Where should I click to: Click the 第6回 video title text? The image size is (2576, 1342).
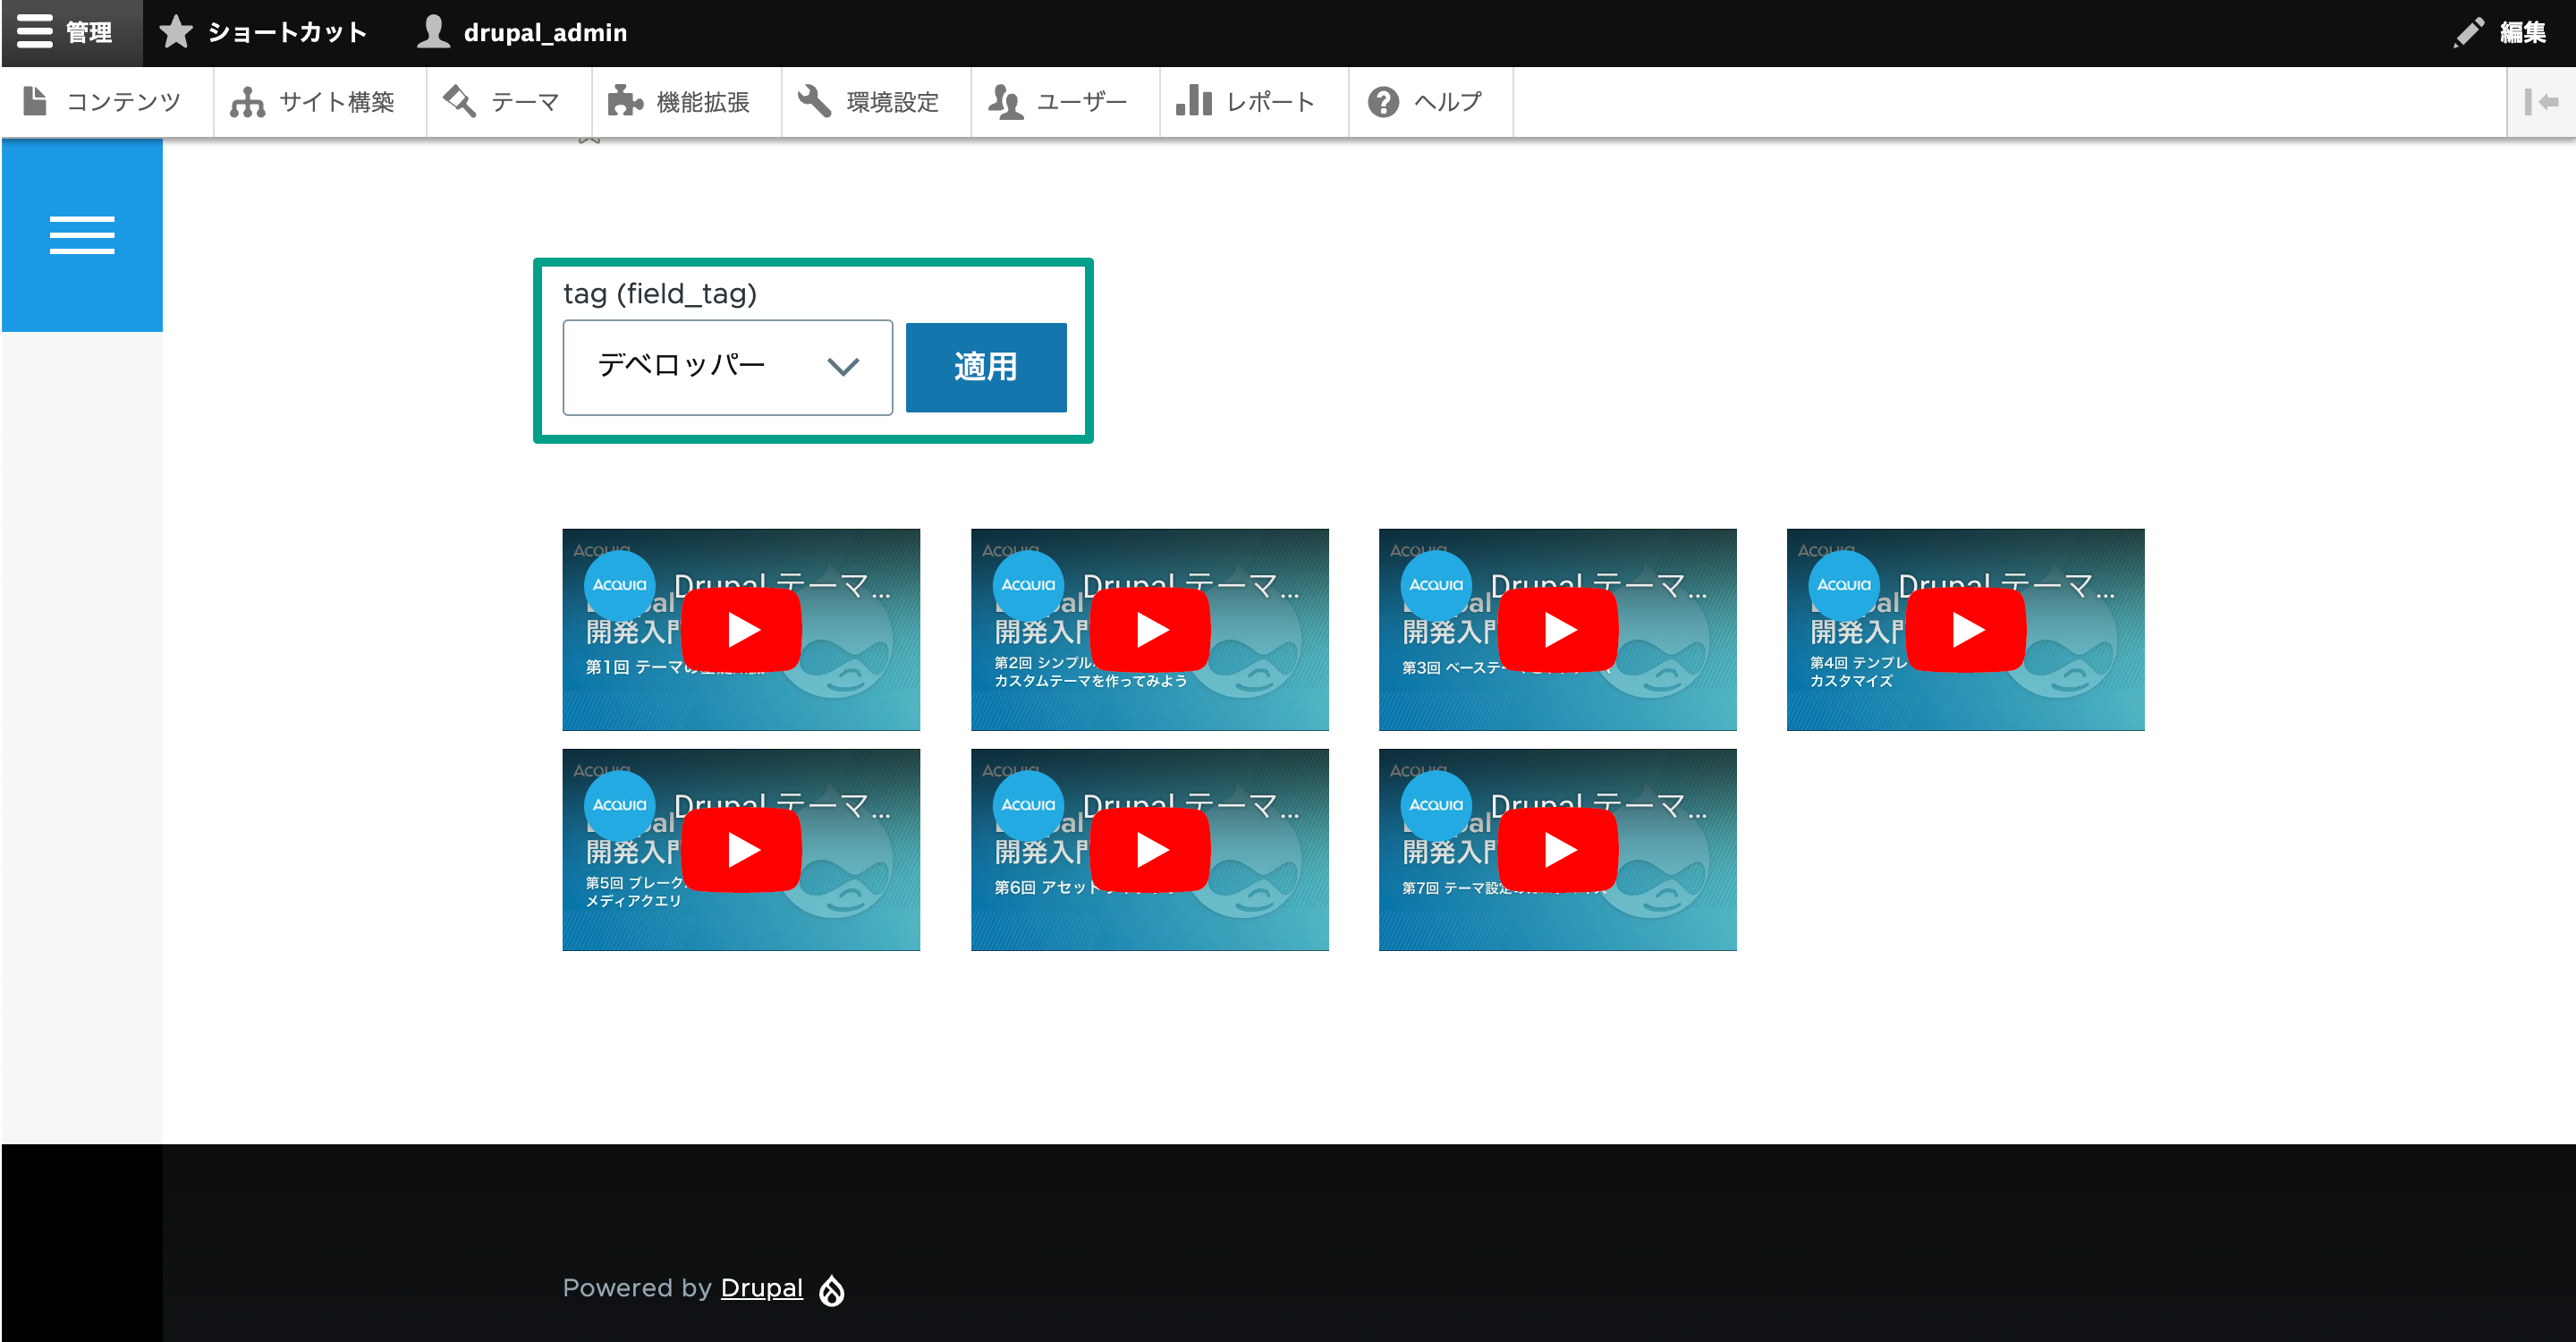(x=1191, y=804)
